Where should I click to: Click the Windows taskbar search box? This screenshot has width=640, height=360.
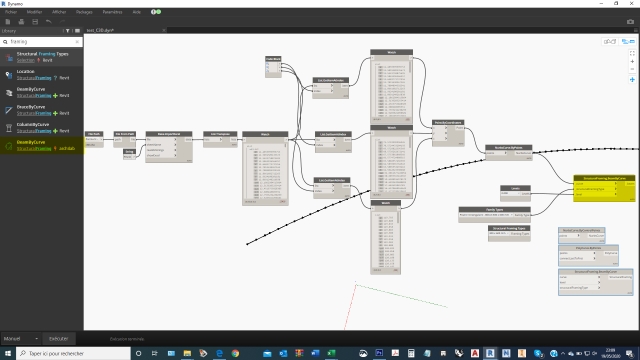[73, 353]
